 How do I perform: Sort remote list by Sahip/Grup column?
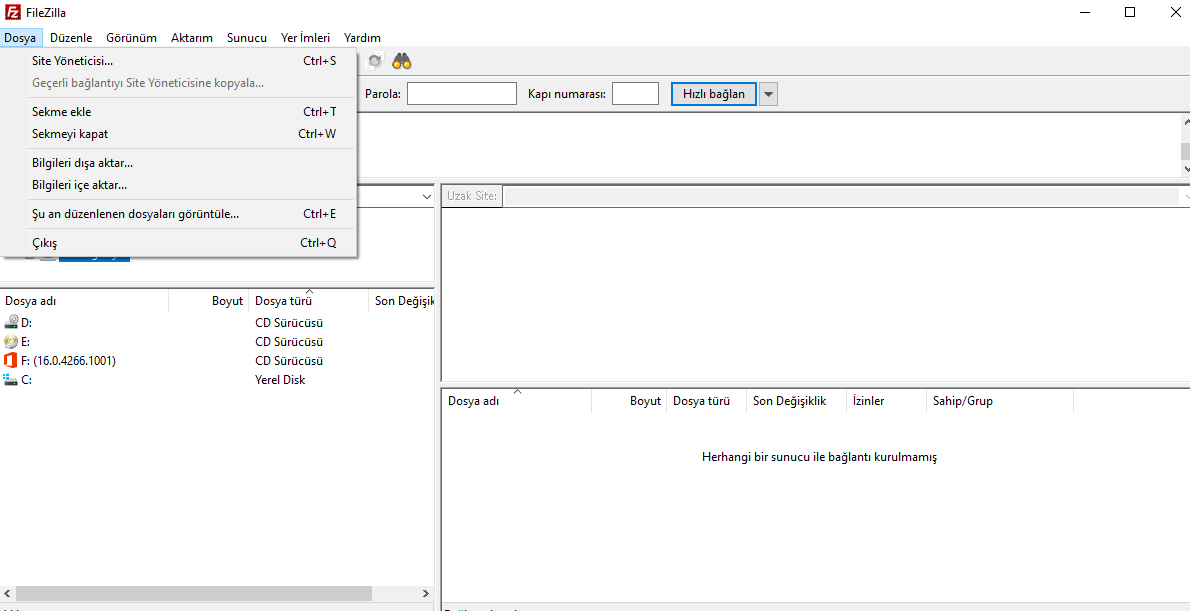(x=1000, y=401)
